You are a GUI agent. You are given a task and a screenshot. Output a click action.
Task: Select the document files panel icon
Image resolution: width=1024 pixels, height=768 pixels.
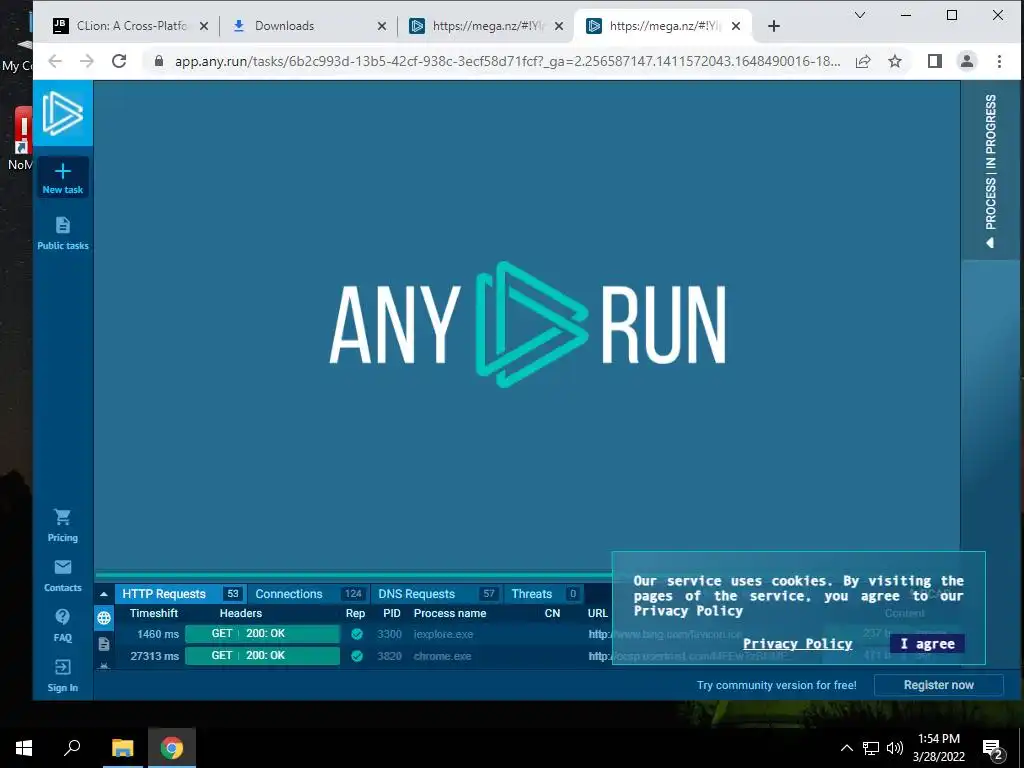(104, 644)
